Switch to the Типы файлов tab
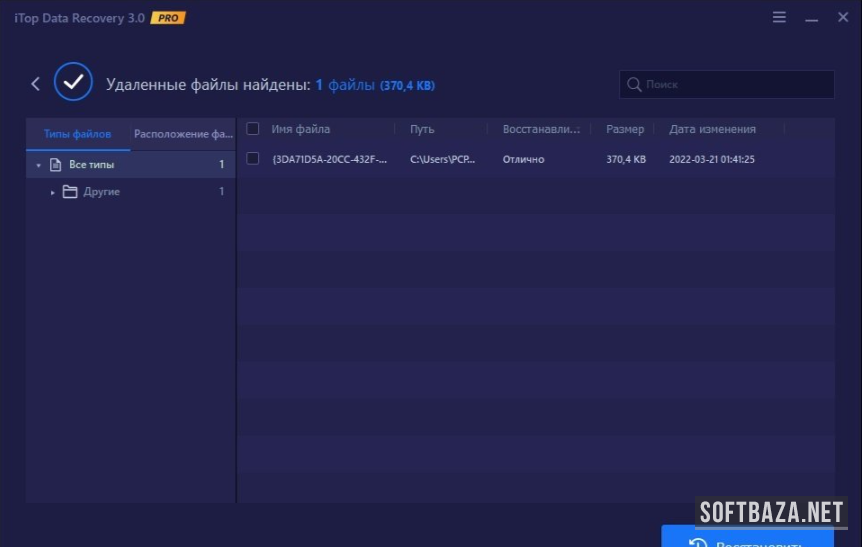Viewport: 862px width, 547px height. [77, 134]
